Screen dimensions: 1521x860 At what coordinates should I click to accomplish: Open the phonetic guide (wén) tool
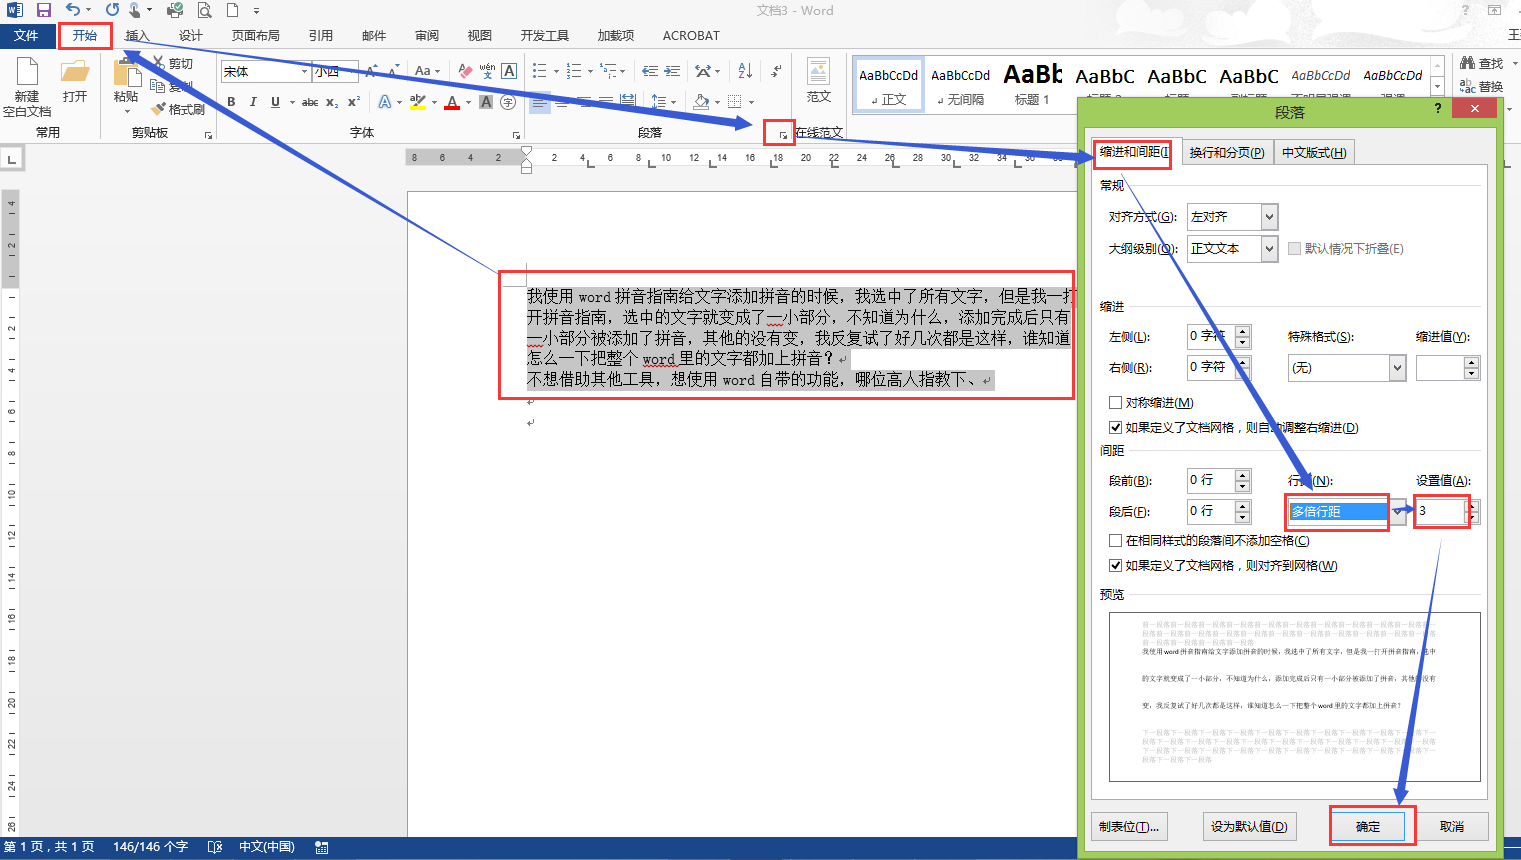487,71
